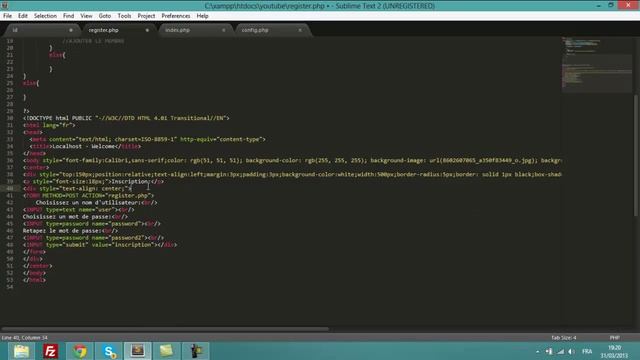Open the View menu
Viewport: 640px width, 360px height.
[x=86, y=16]
